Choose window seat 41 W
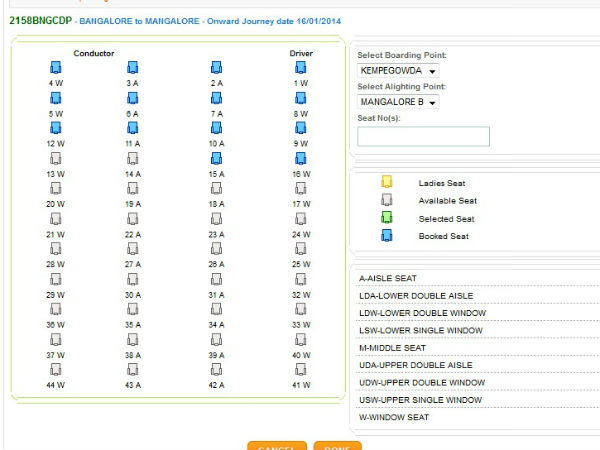 click(301, 369)
